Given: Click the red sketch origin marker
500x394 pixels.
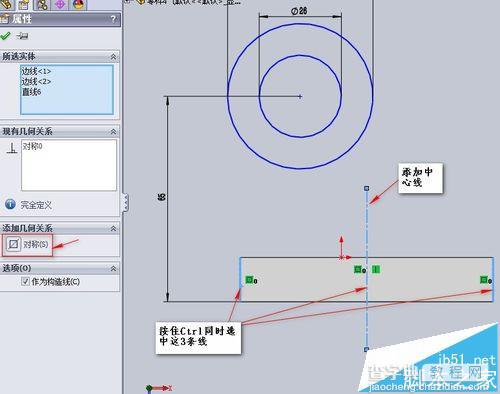Looking at the screenshot, I should point(341,257).
